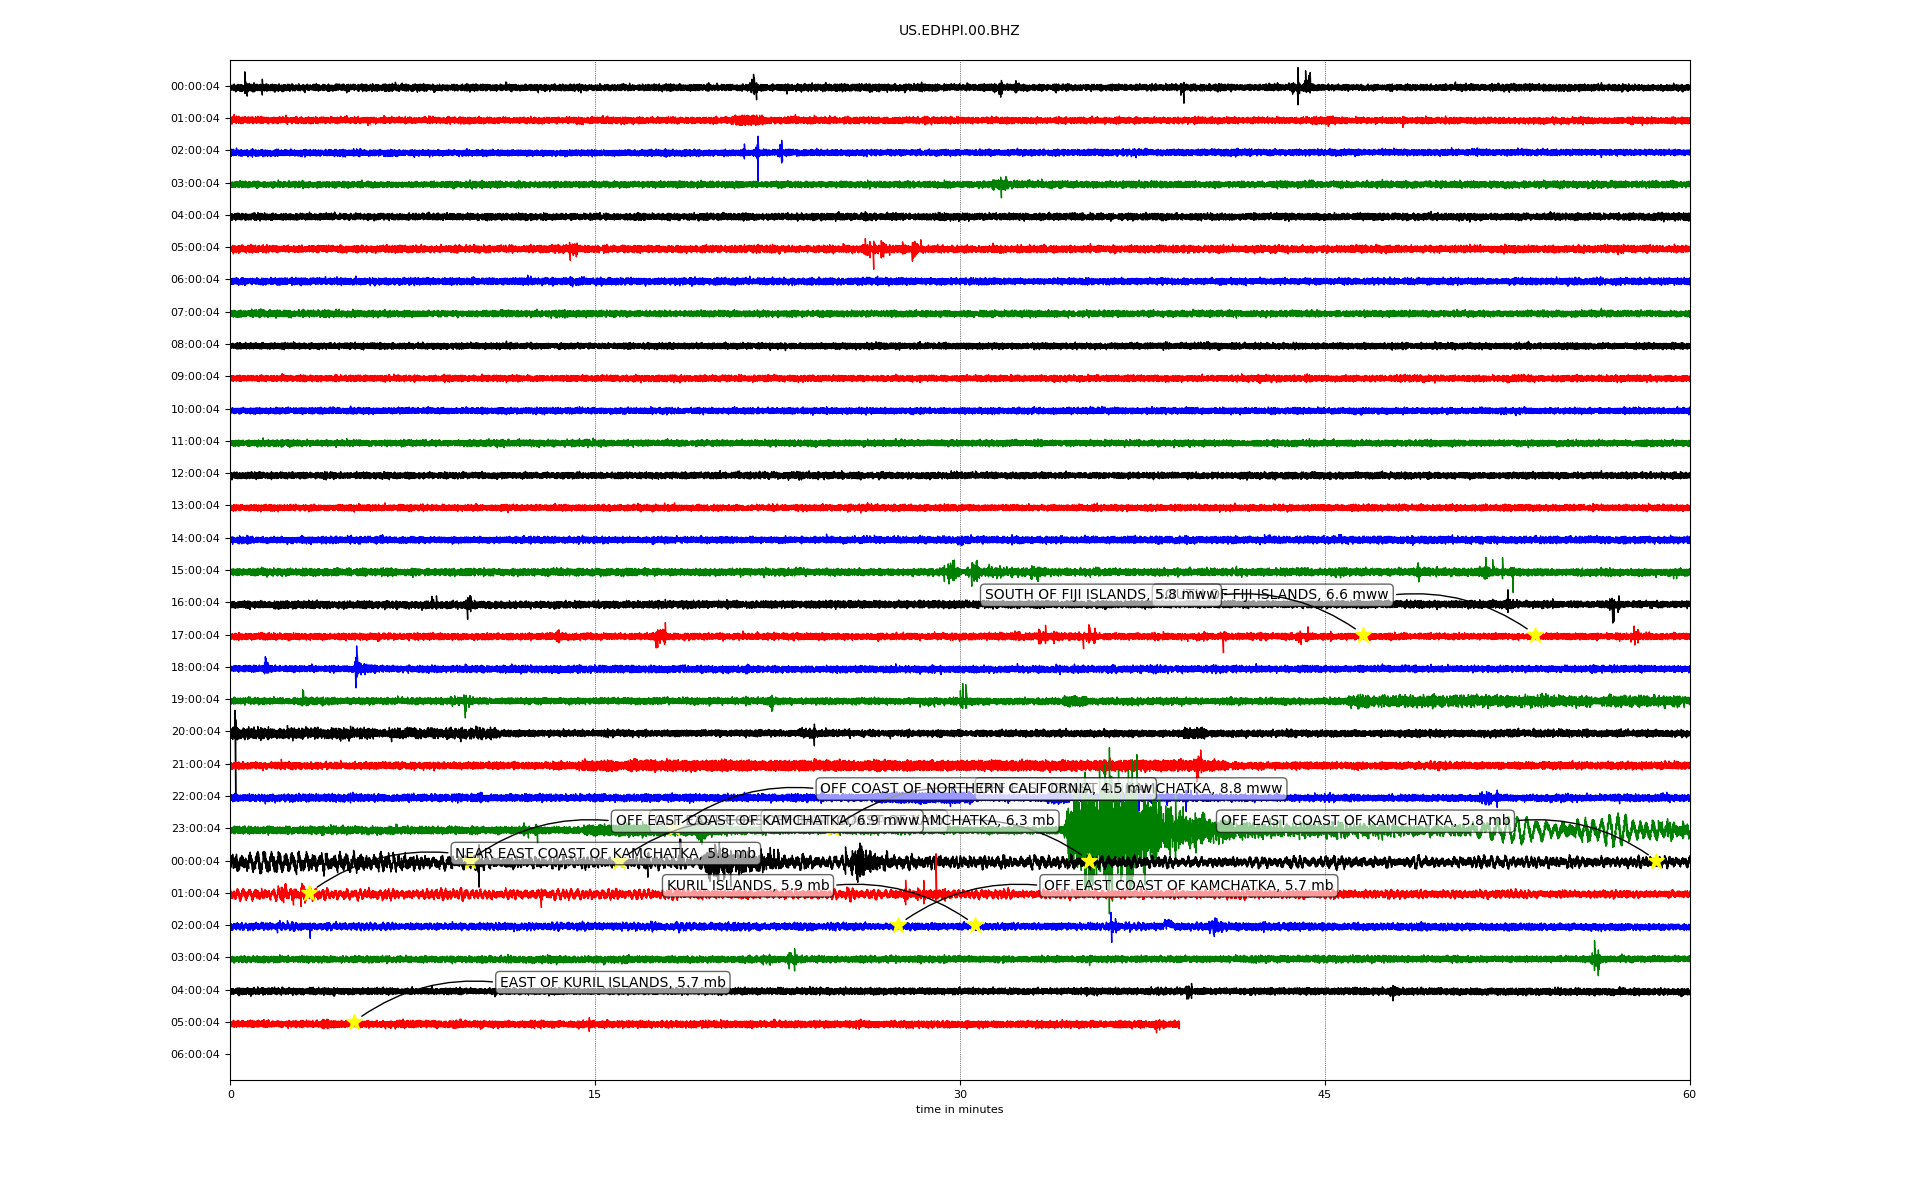Select the 13:00:04 trace time label

[x=195, y=506]
